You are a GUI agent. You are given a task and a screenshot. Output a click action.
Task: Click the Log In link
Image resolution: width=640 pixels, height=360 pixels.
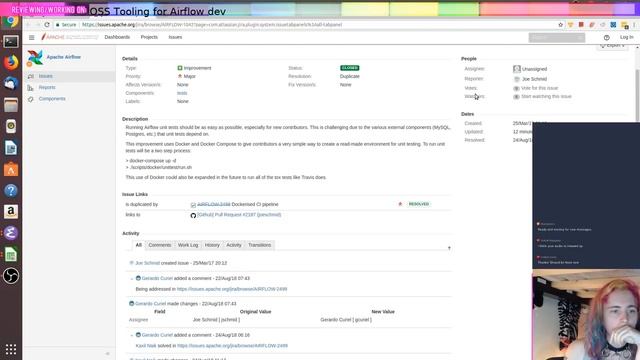pos(627,37)
